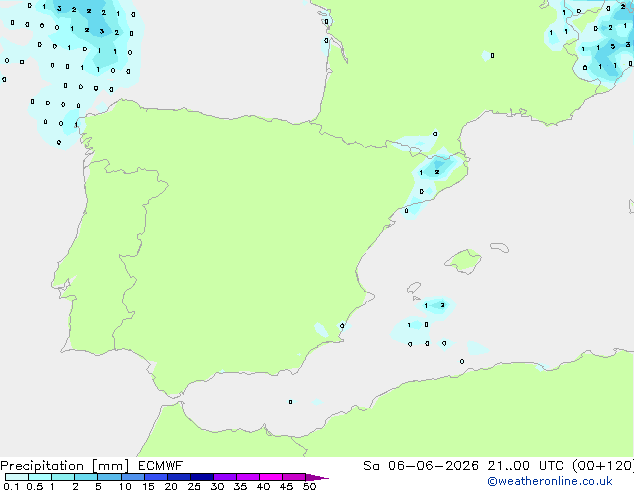Image resolution: width=634 pixels, height=490 pixels.
Task: Click the legend label '40'
Action: point(263,486)
